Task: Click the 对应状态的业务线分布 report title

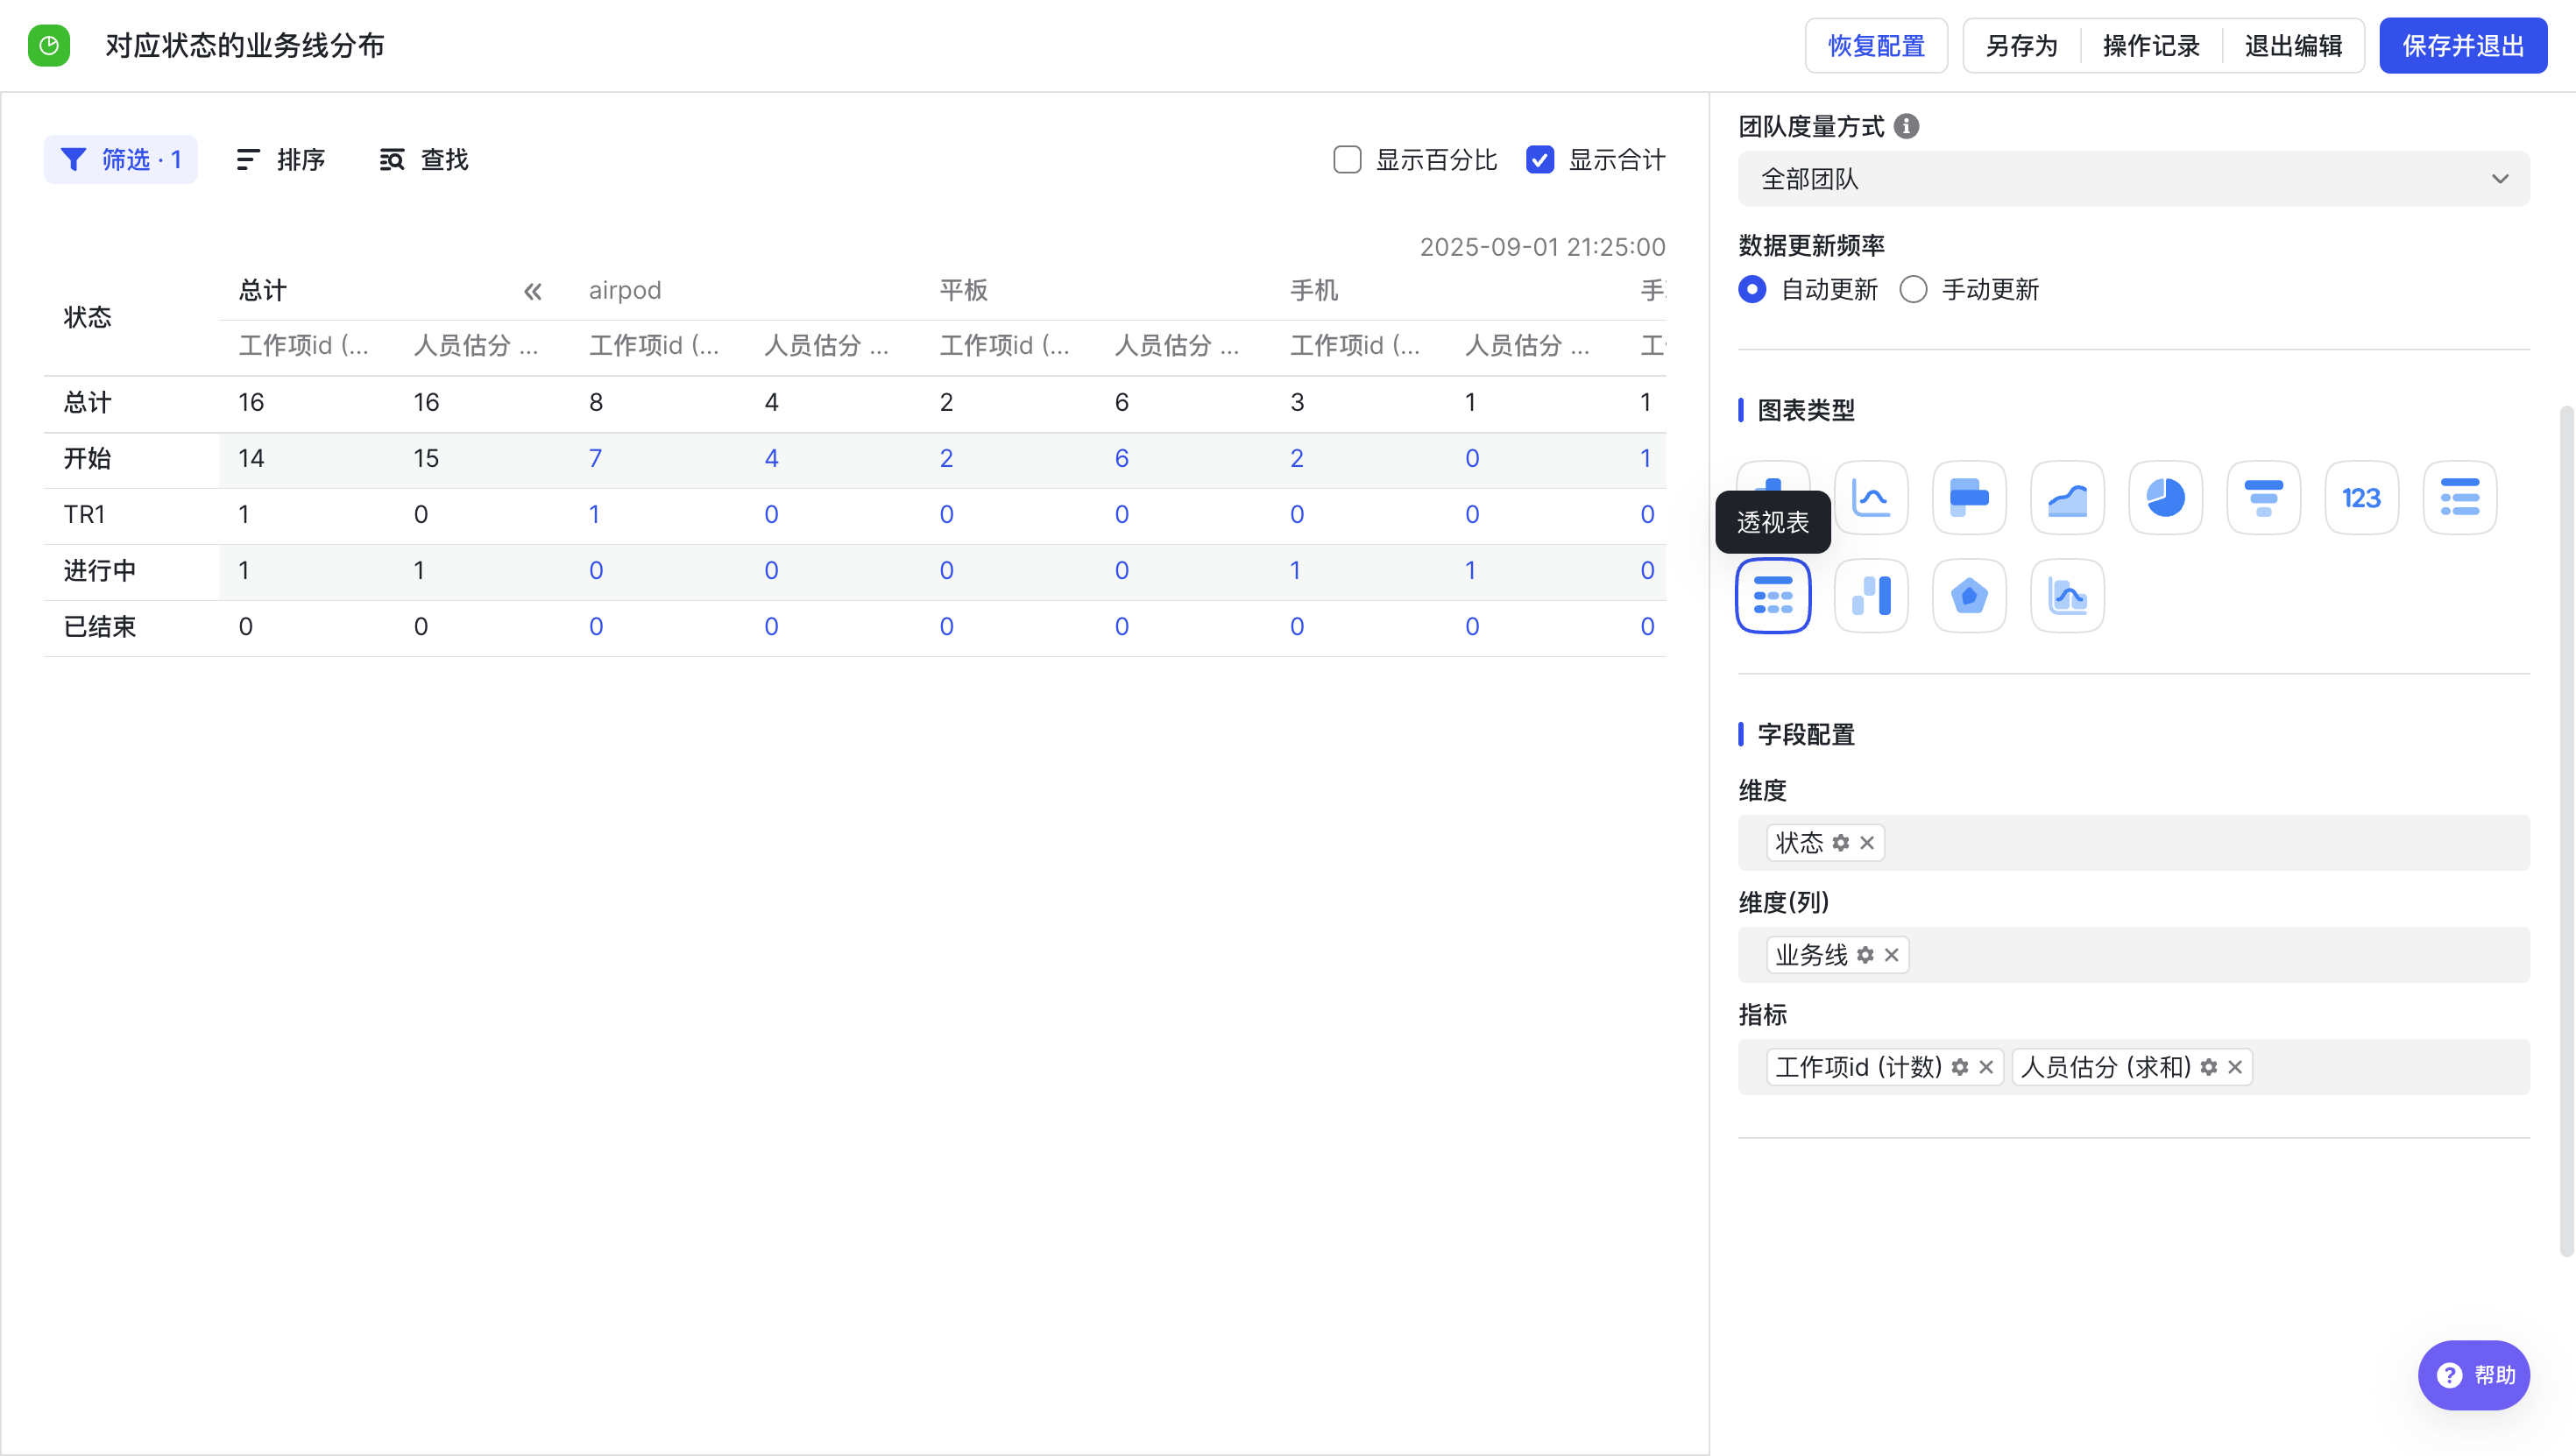Action: [245, 45]
